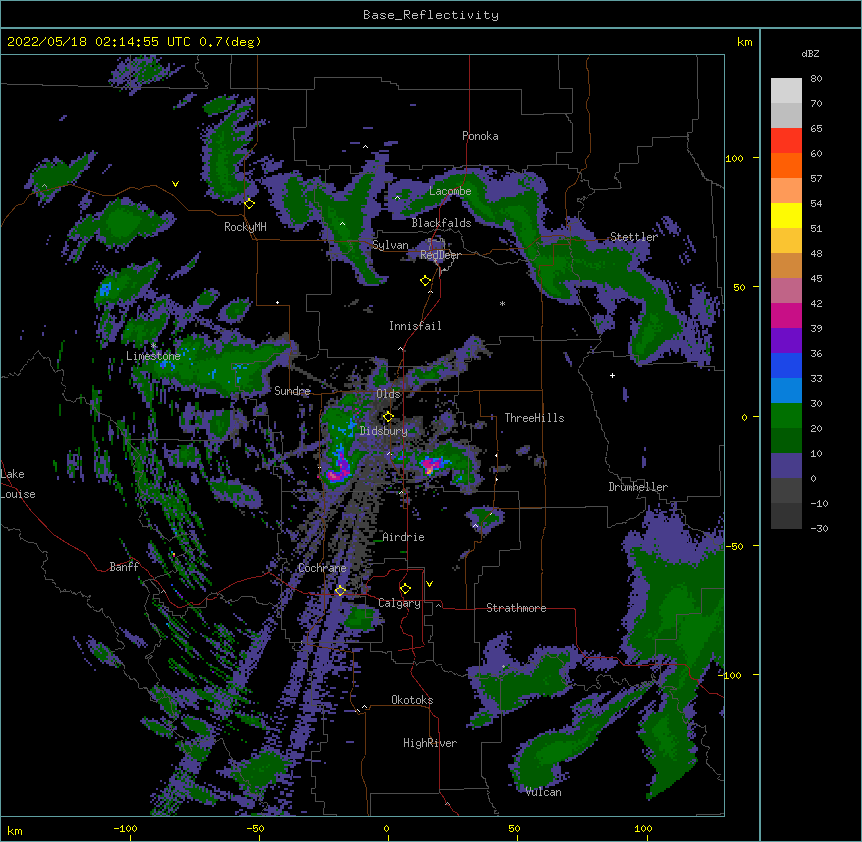Click the white plus marker west of Drumheller

point(612,375)
